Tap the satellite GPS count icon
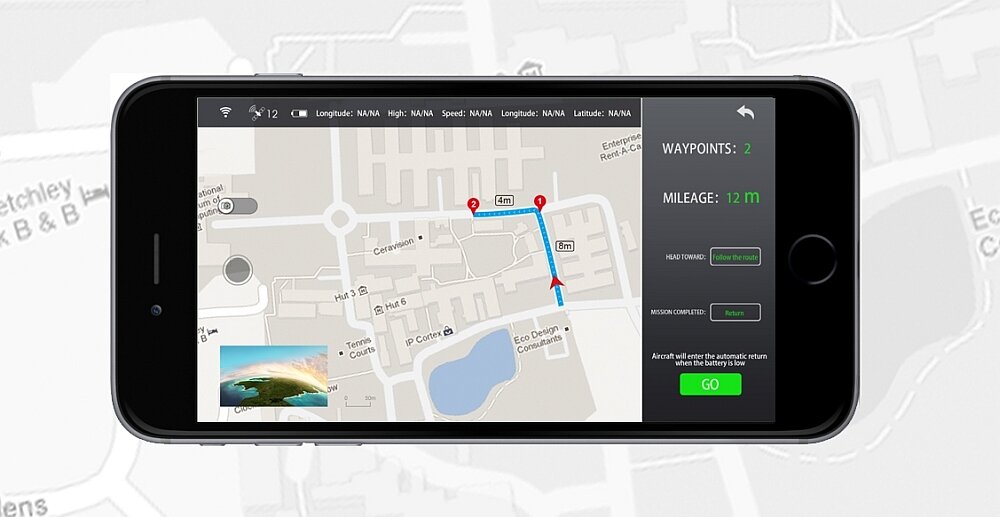The image size is (1000, 517). click(x=256, y=113)
